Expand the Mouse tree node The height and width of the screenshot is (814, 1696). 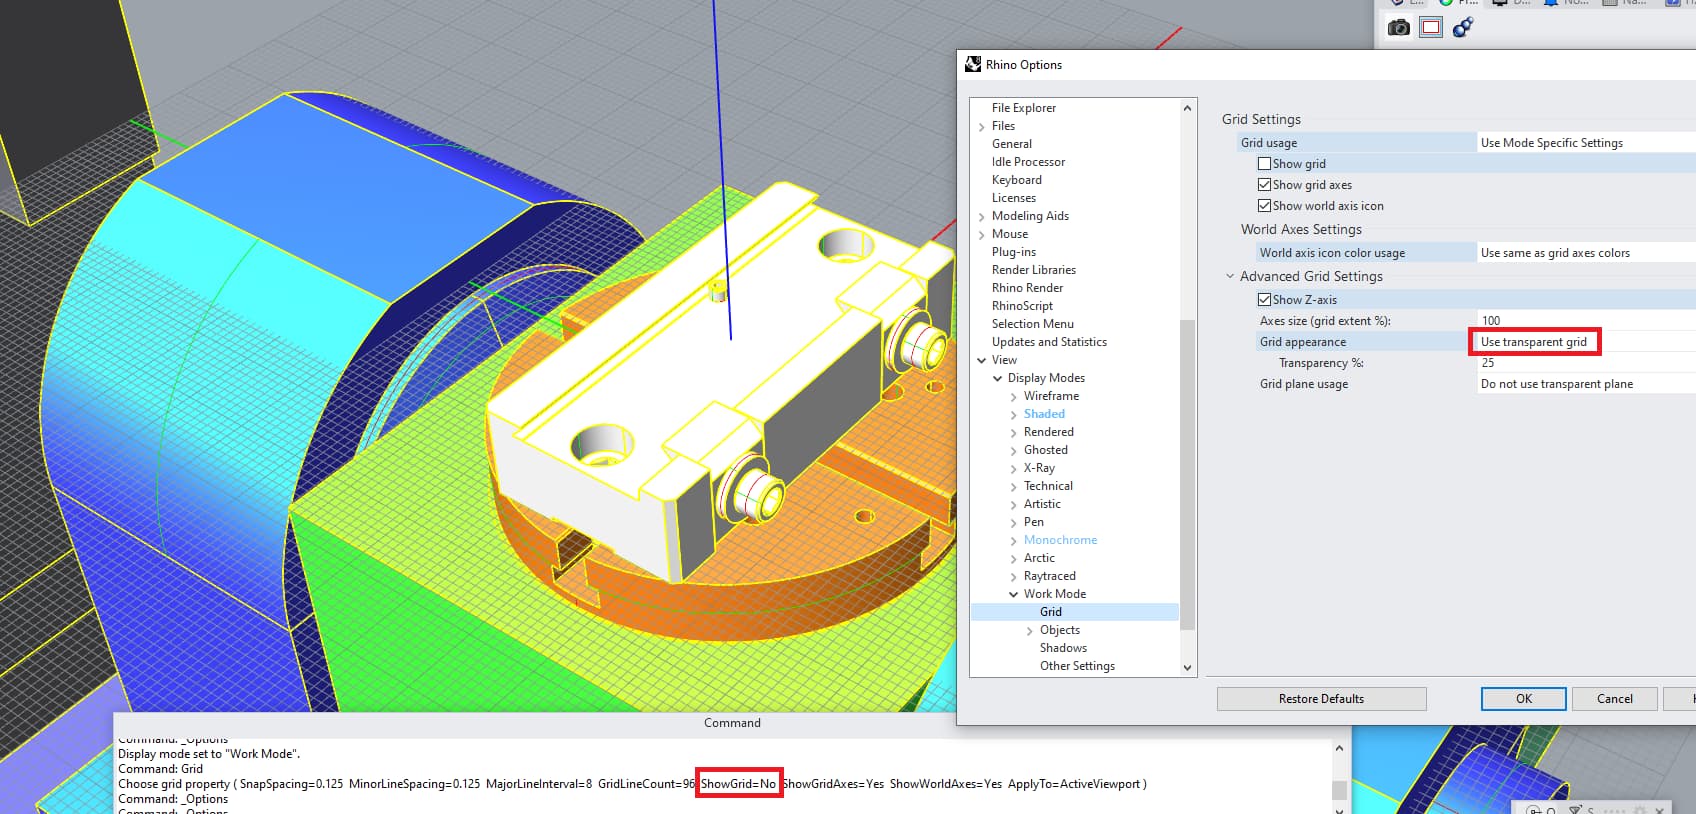[x=981, y=235]
